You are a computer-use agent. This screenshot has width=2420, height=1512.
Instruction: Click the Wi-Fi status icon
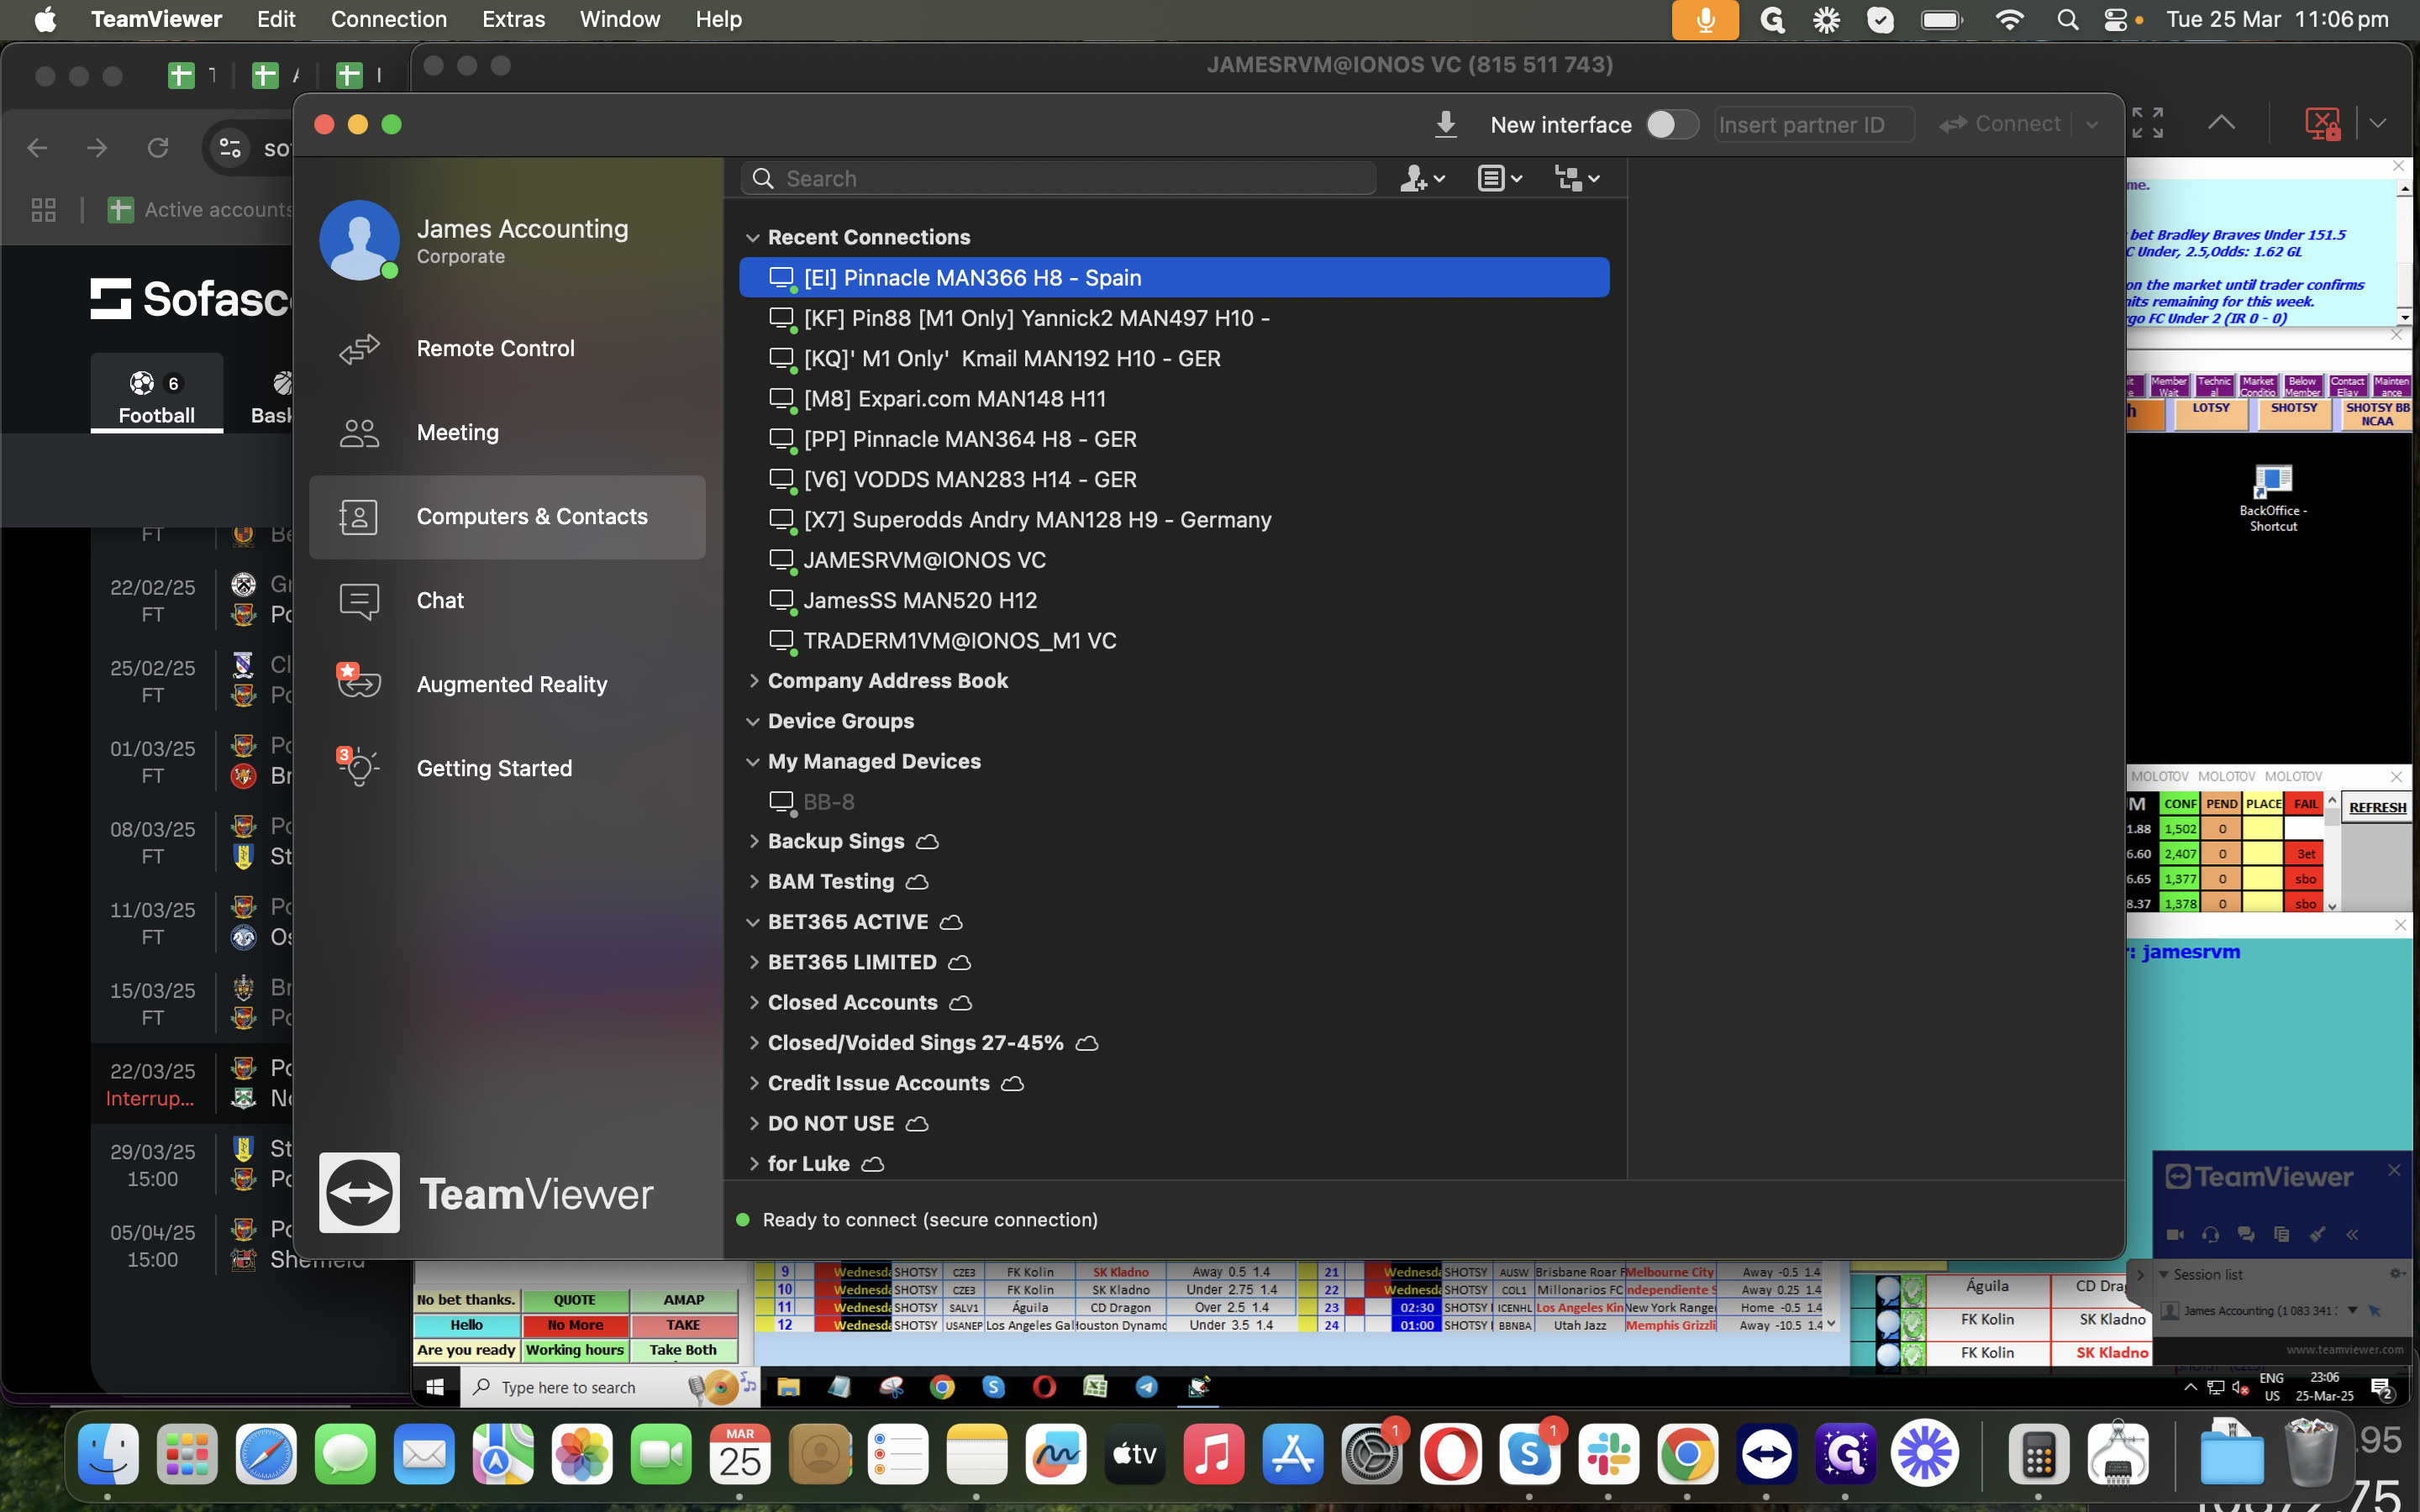pyautogui.click(x=2009, y=19)
